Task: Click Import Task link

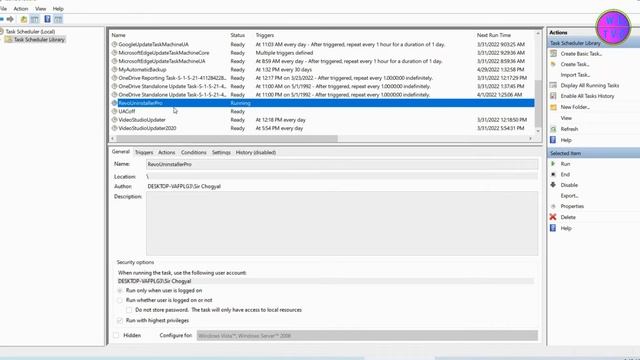Action: click(x=575, y=75)
